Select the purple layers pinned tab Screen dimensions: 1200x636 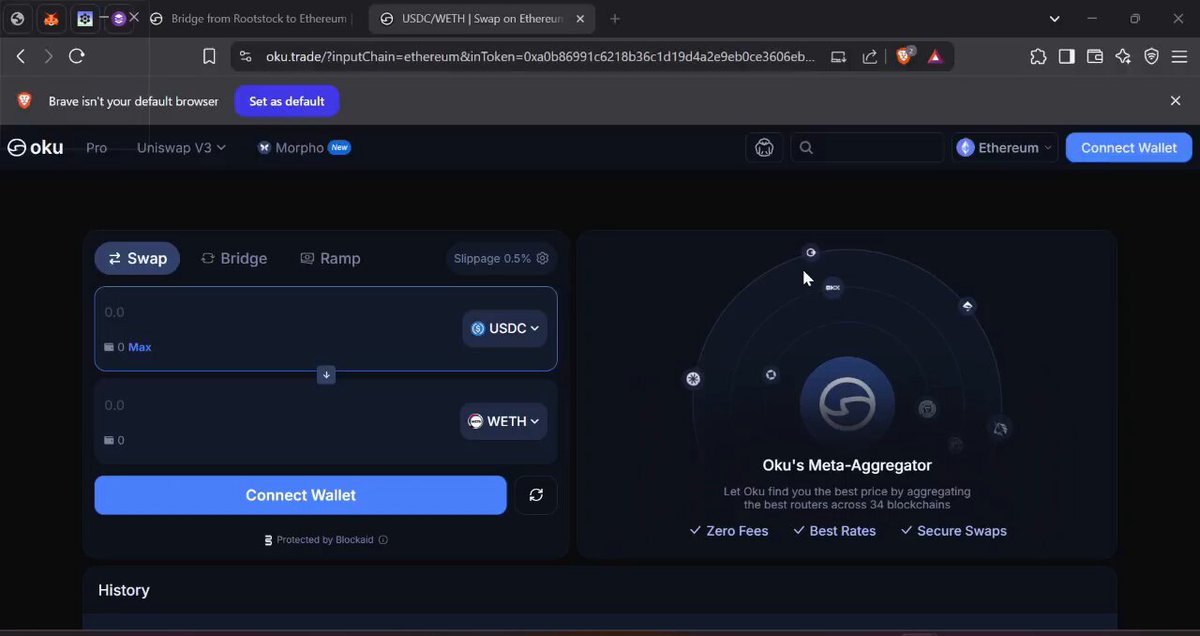point(119,19)
